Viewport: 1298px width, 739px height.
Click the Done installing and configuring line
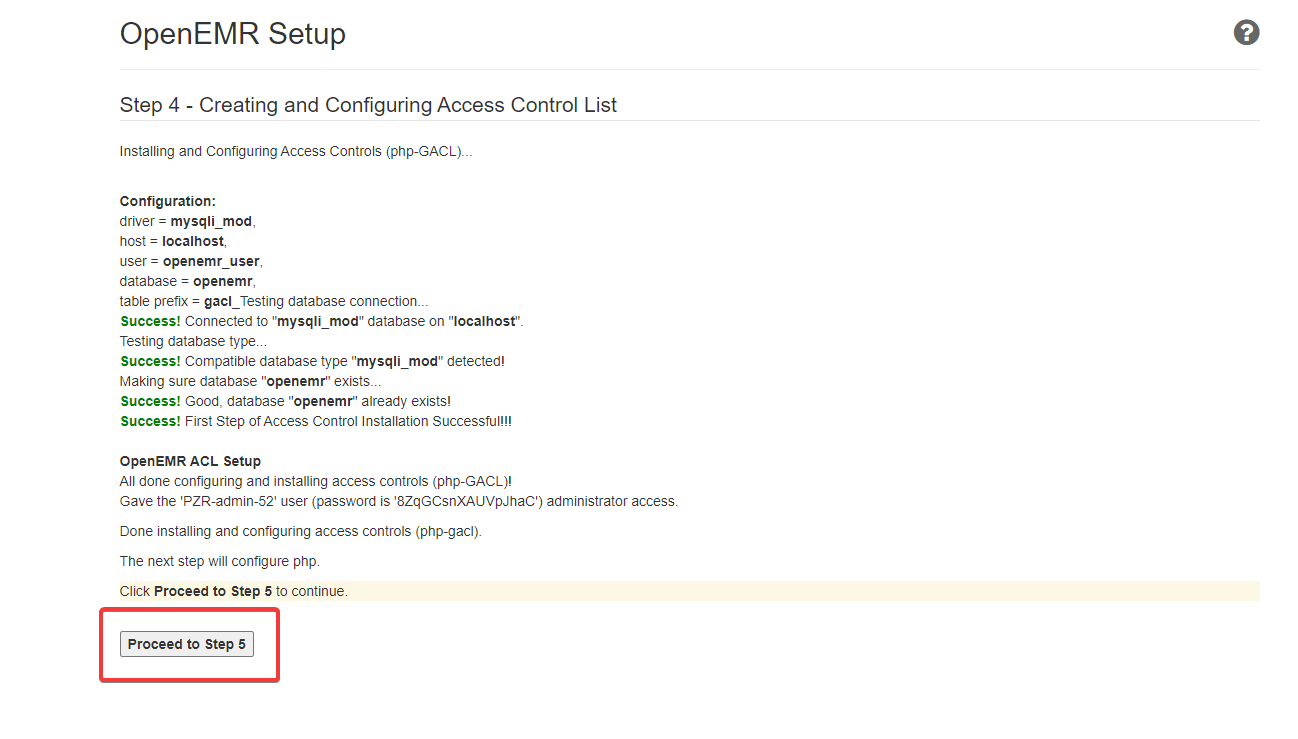pyautogui.click(x=301, y=531)
